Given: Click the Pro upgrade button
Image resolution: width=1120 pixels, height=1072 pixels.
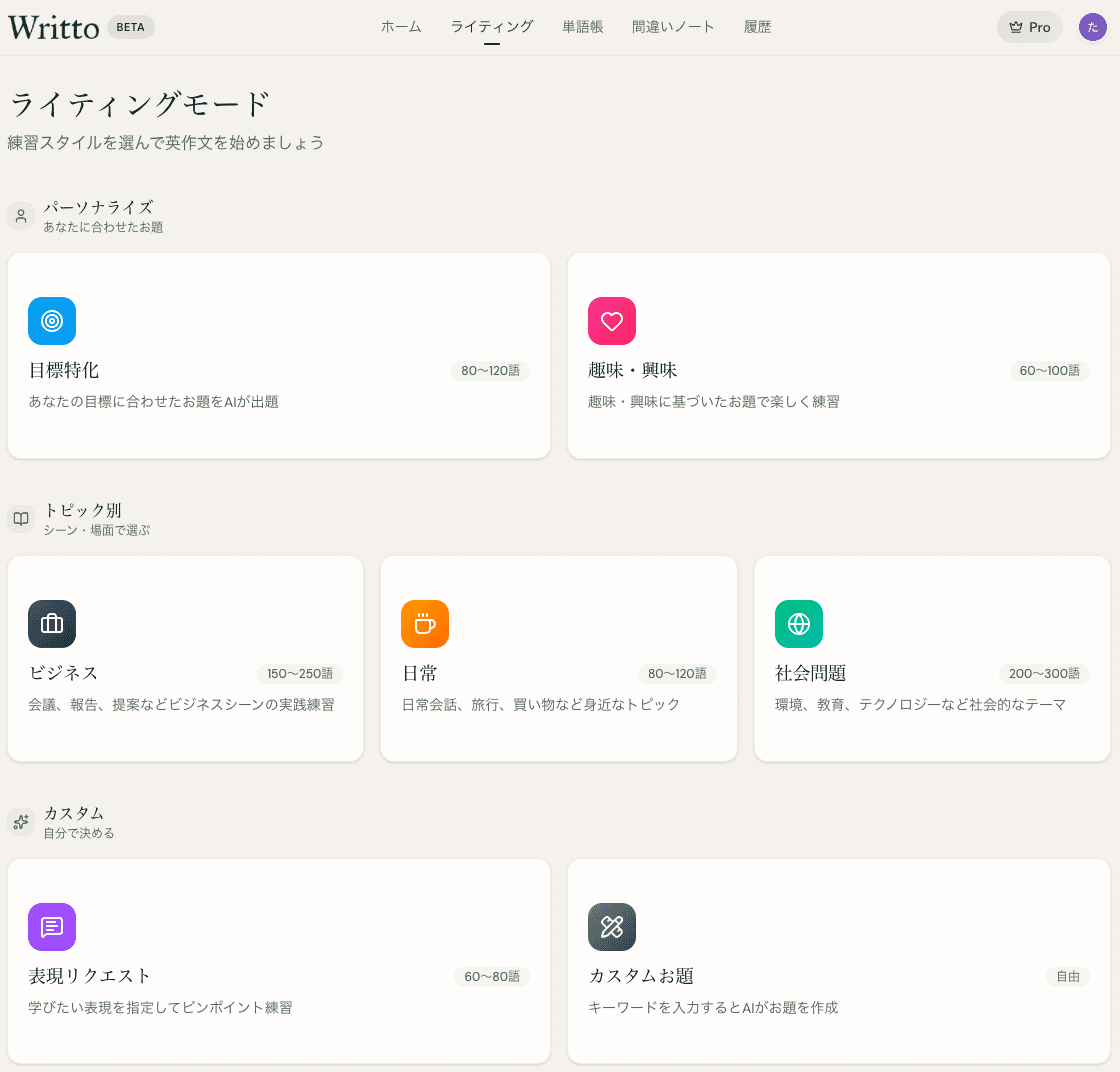Looking at the screenshot, I should [1029, 27].
